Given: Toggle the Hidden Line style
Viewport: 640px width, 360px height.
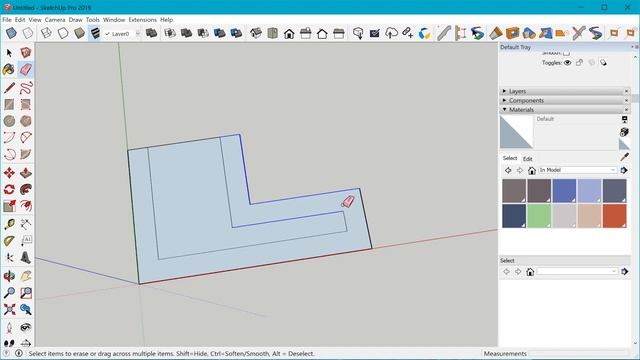Looking at the screenshot, I should (63, 33).
